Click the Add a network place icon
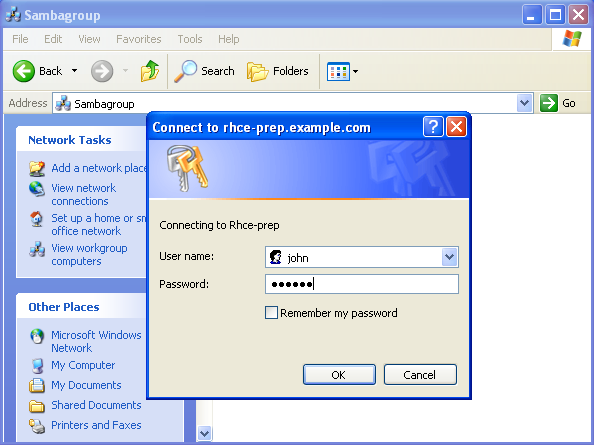This screenshot has height=445, width=594. pyautogui.click(x=37, y=169)
